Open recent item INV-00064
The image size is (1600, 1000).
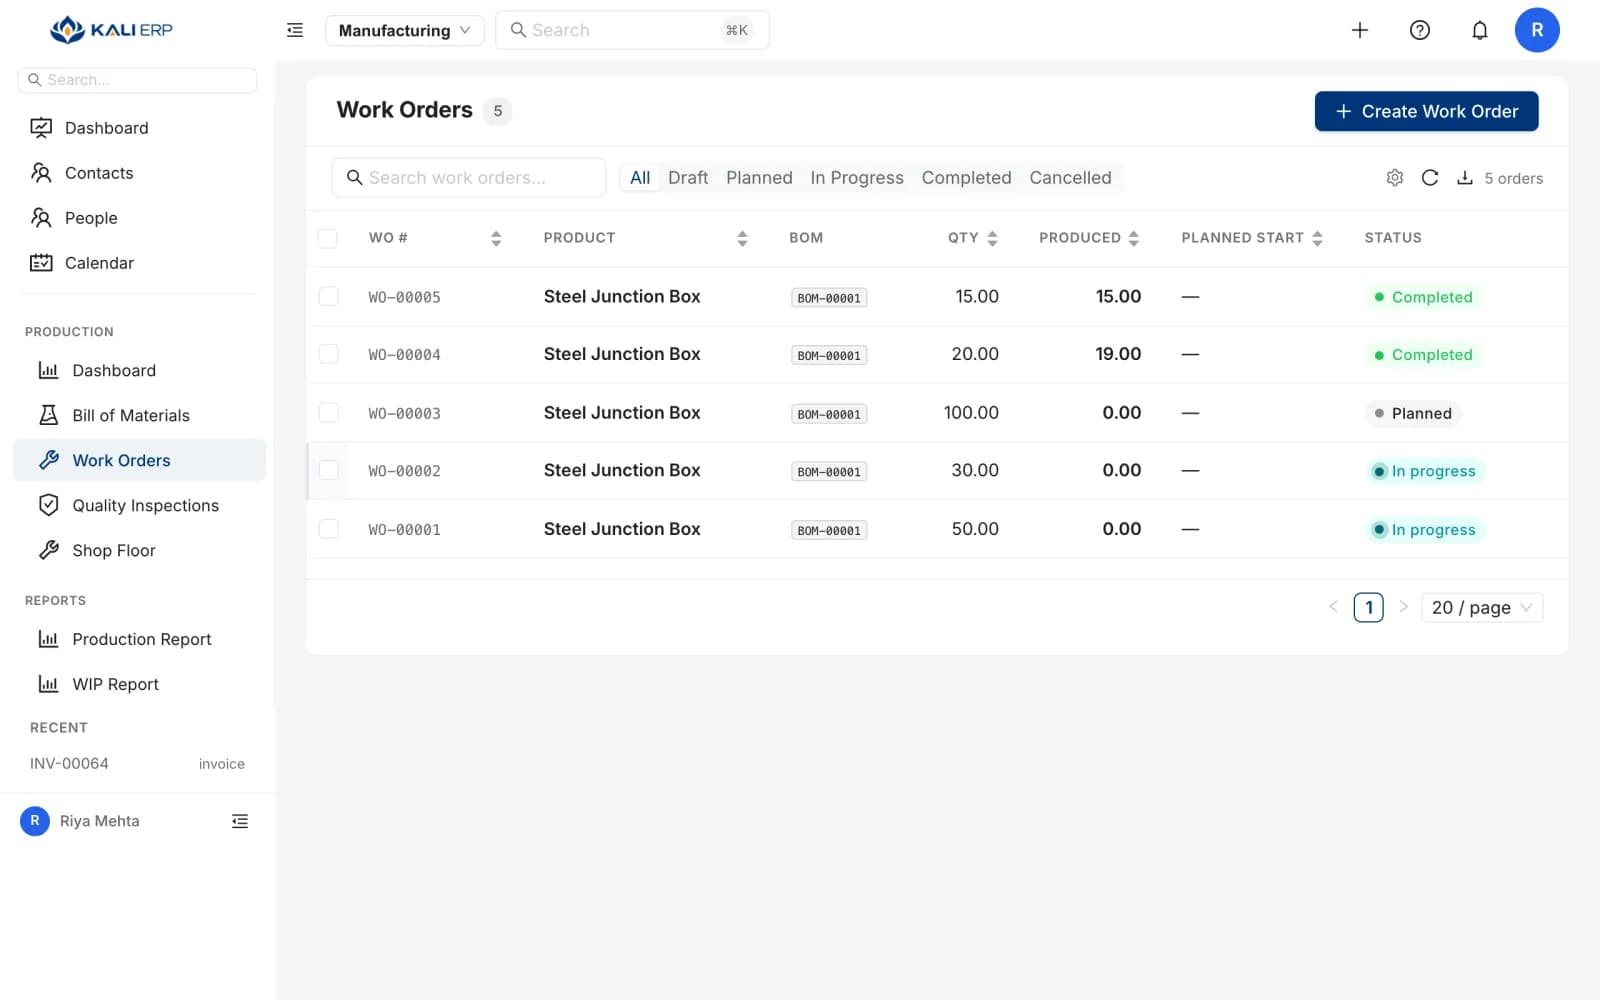click(x=137, y=763)
